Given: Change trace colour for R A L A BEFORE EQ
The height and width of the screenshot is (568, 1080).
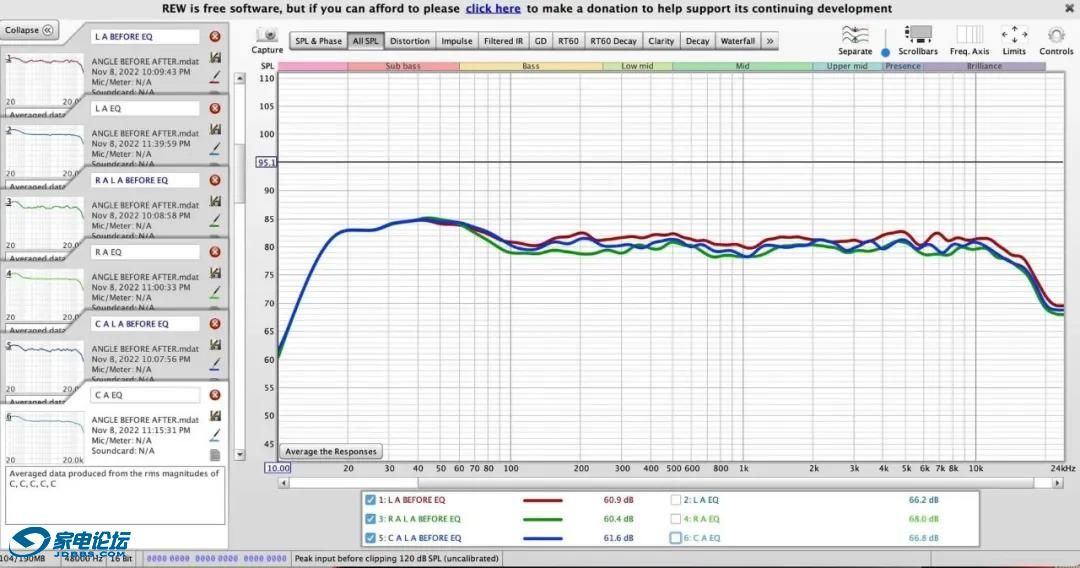Looking at the screenshot, I should (x=216, y=220).
